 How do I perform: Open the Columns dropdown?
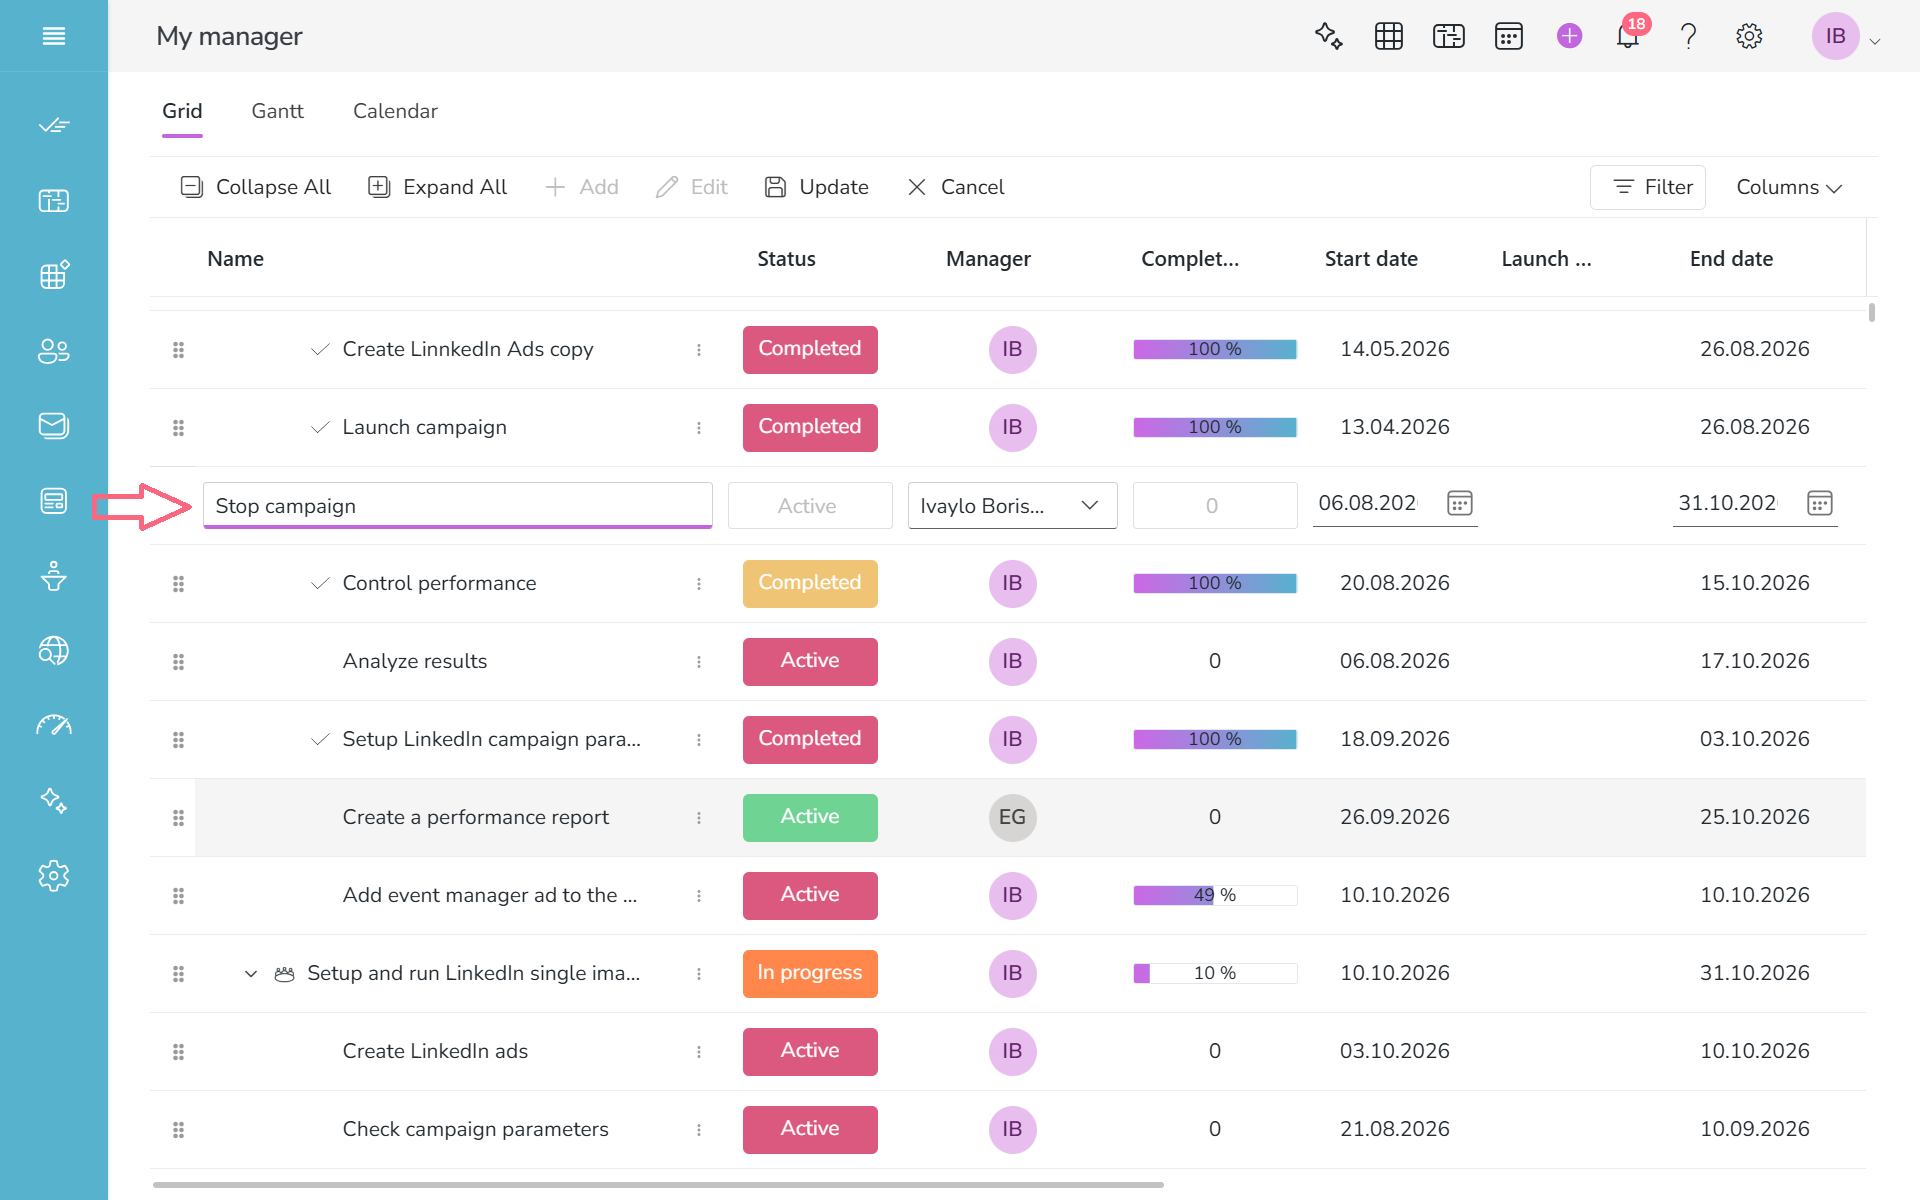click(1788, 187)
